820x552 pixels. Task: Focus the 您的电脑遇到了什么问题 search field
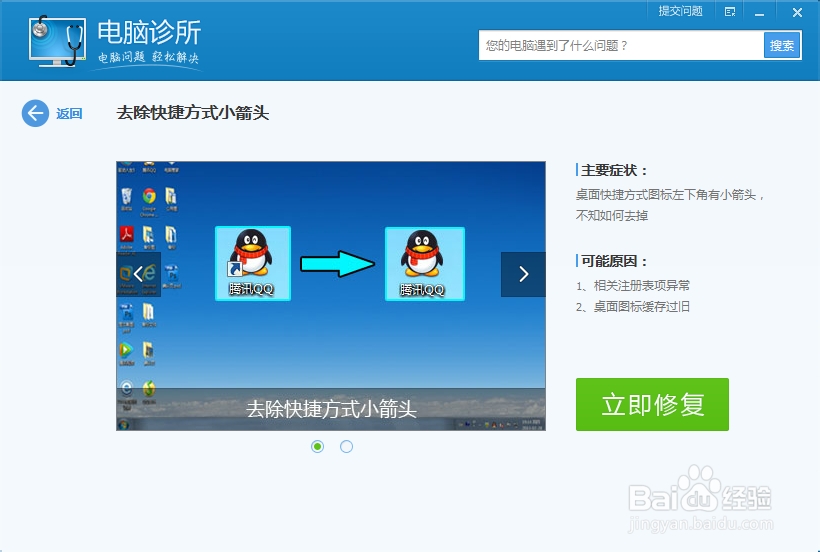click(621, 45)
